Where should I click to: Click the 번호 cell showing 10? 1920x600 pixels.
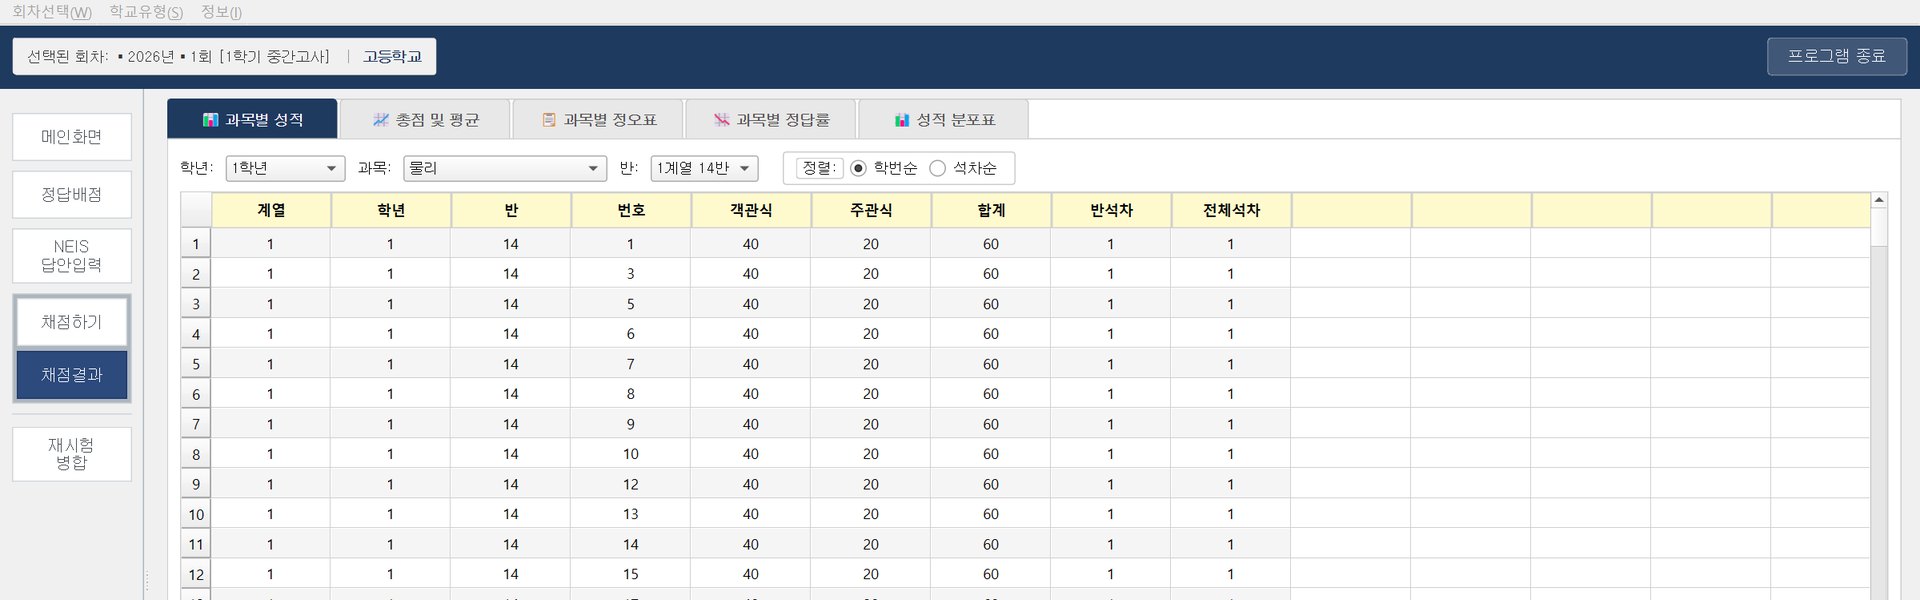[631, 454]
